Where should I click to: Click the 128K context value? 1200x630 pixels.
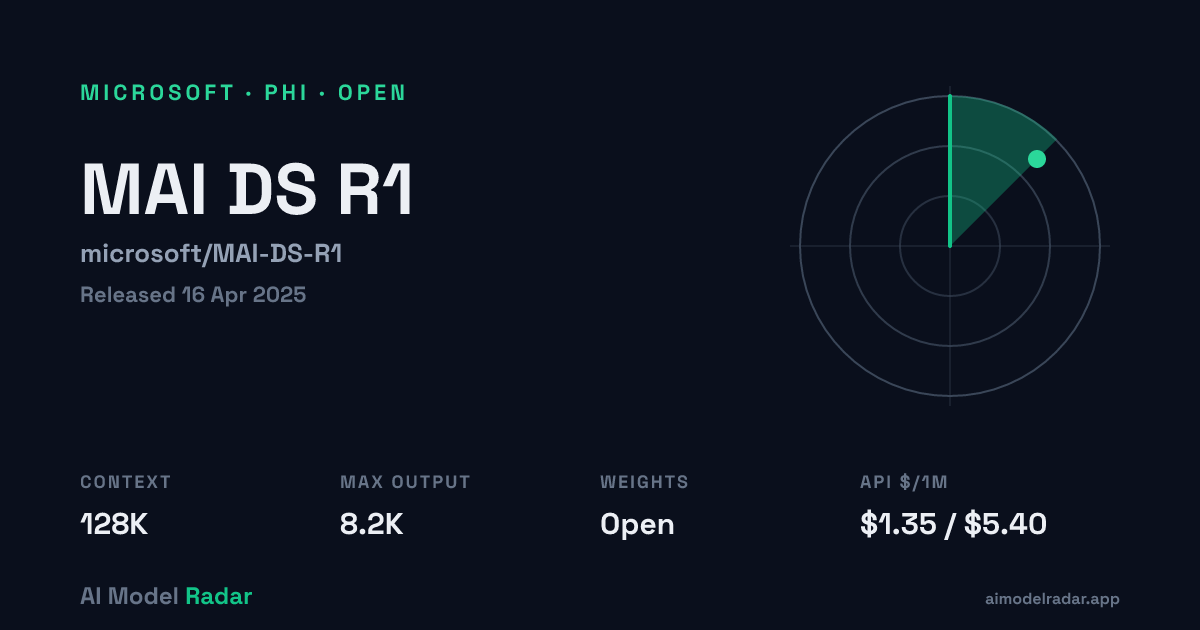click(114, 524)
